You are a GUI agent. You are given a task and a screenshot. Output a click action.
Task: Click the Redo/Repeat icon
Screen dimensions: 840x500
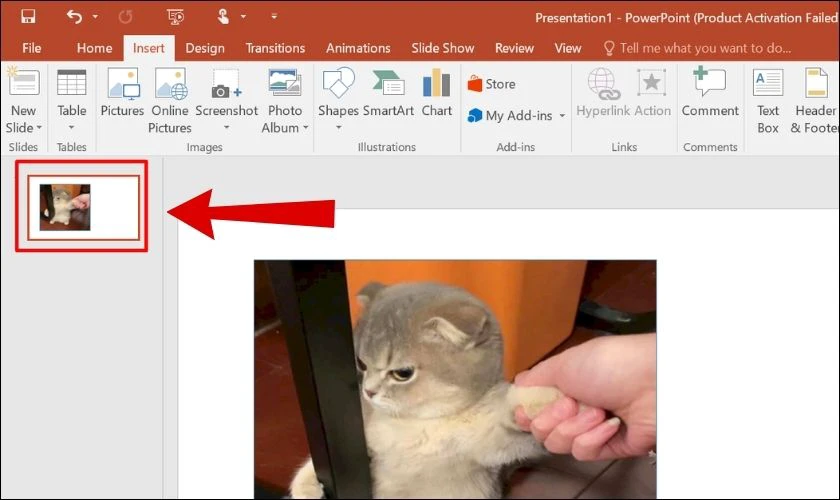pos(125,17)
